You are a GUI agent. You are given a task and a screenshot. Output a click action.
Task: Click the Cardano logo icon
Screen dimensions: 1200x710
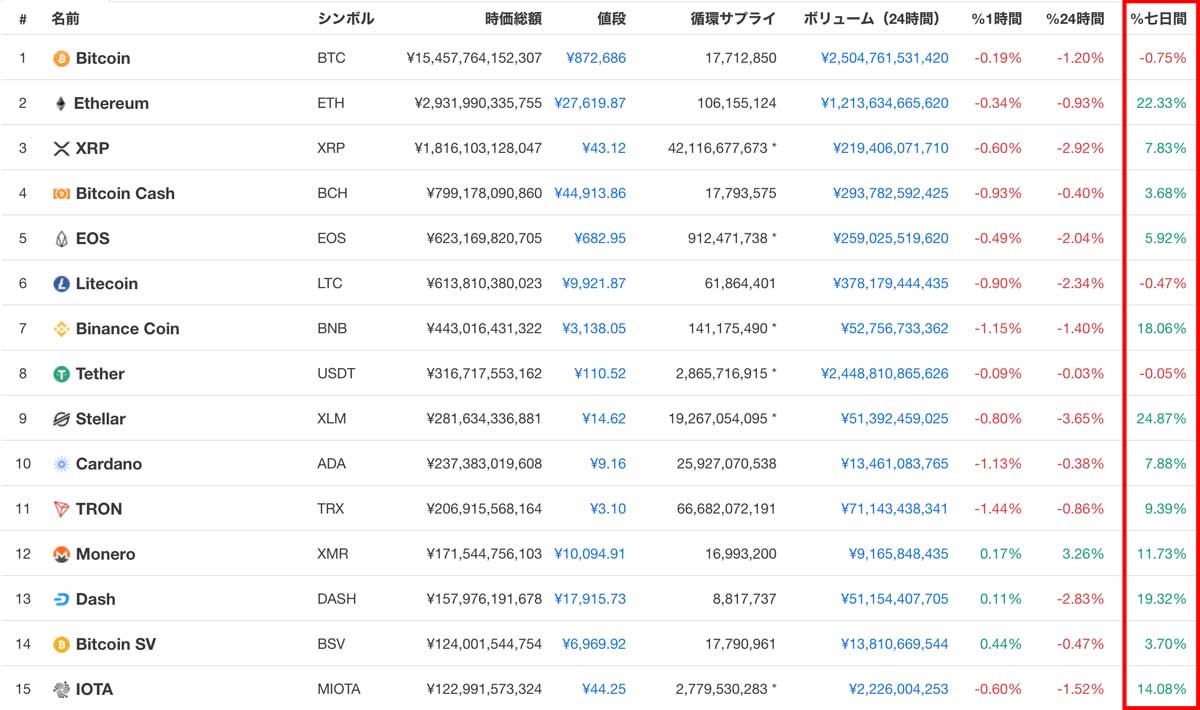coord(61,464)
